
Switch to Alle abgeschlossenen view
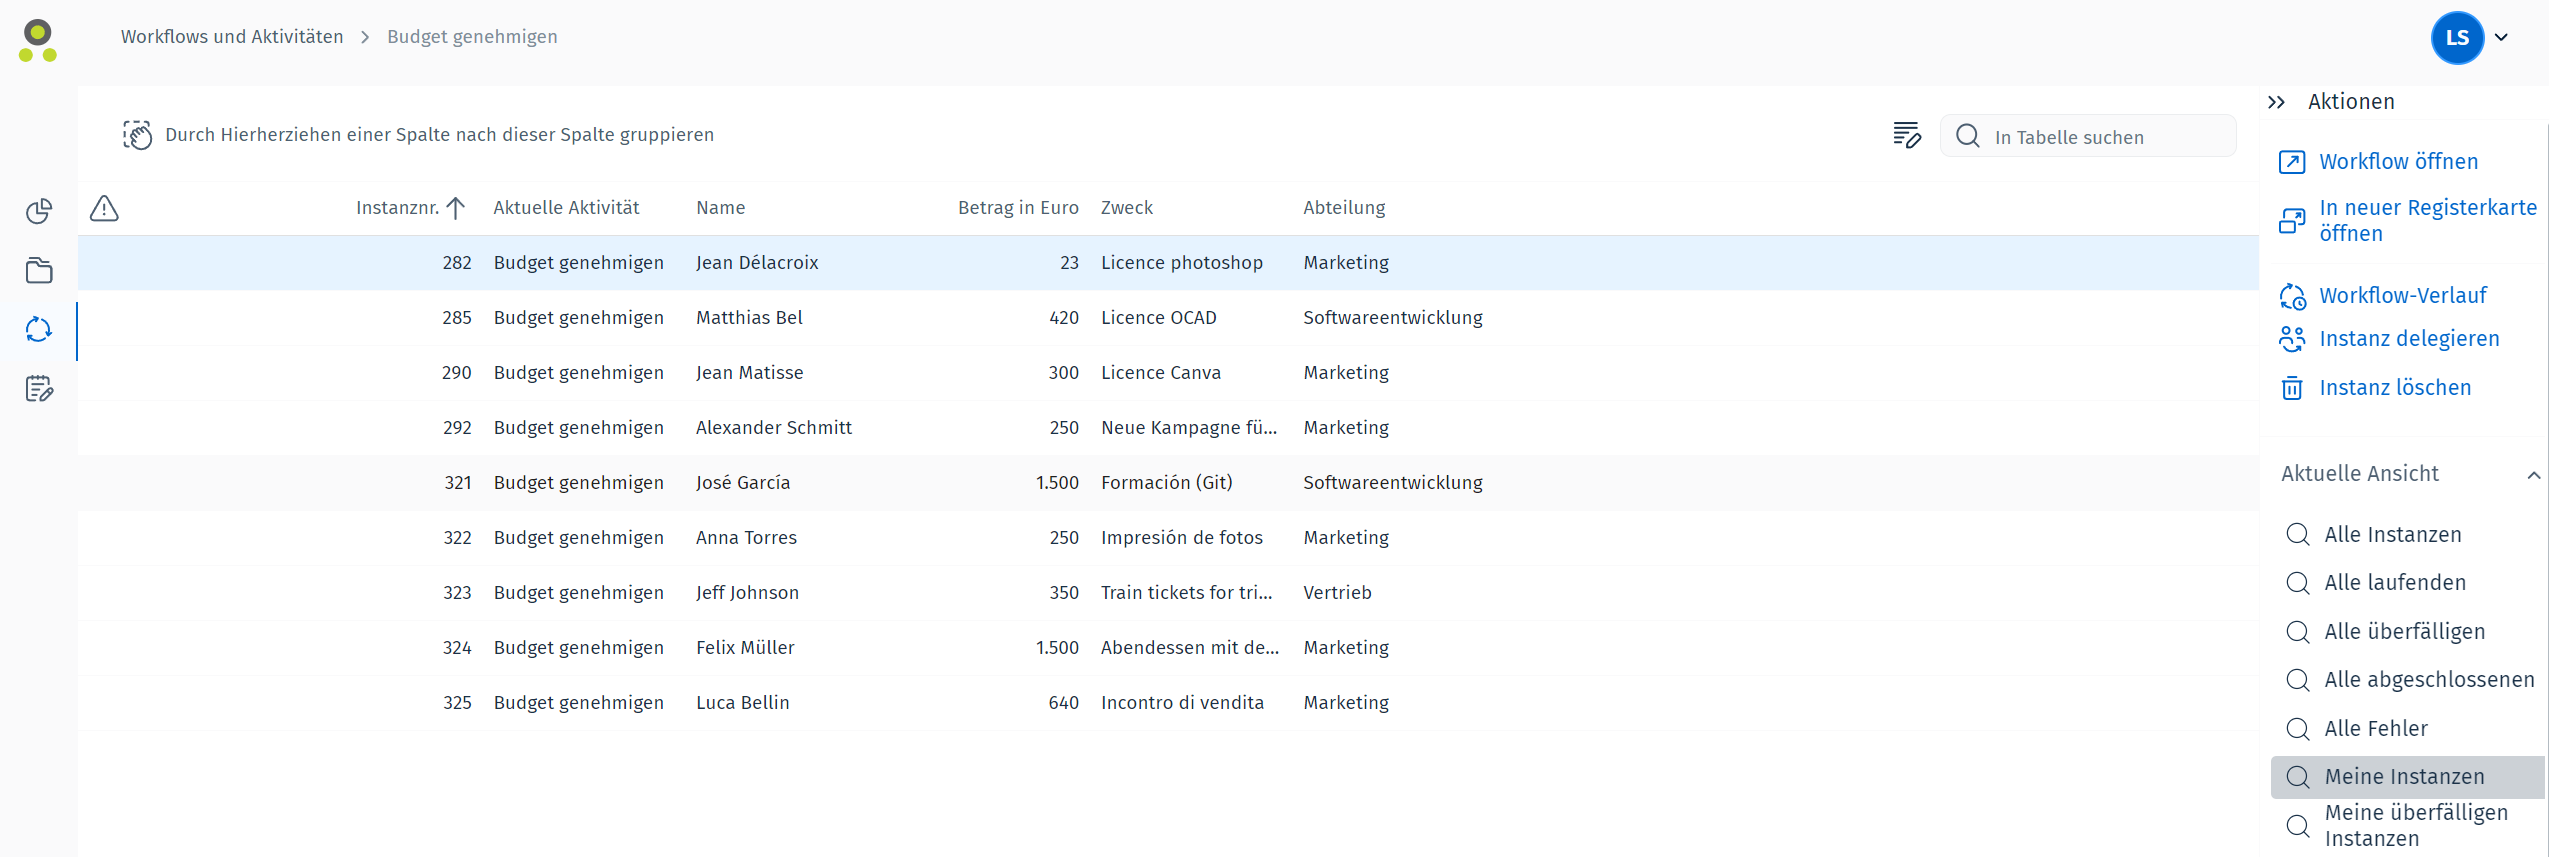tap(2429, 680)
